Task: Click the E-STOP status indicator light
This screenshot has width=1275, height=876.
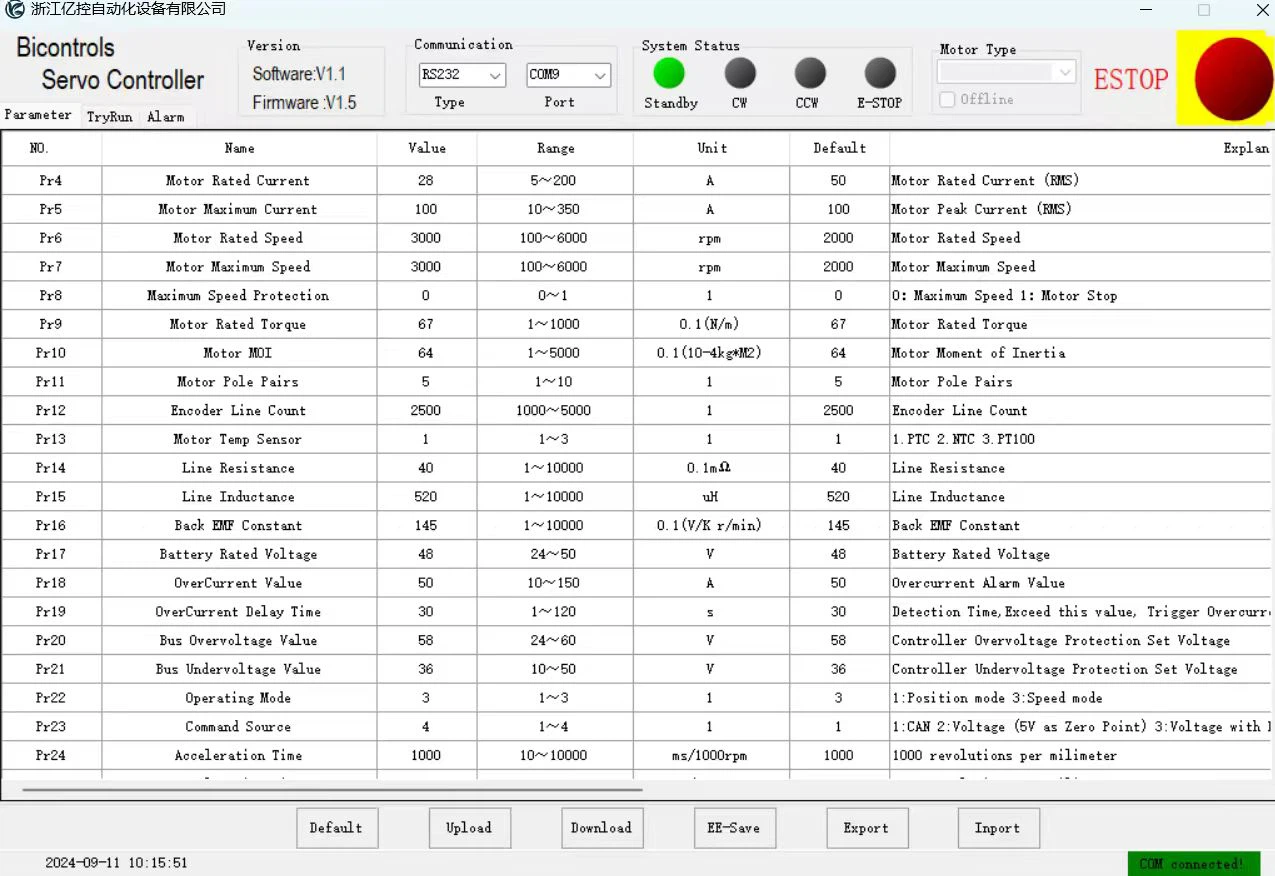Action: pyautogui.click(x=880, y=73)
